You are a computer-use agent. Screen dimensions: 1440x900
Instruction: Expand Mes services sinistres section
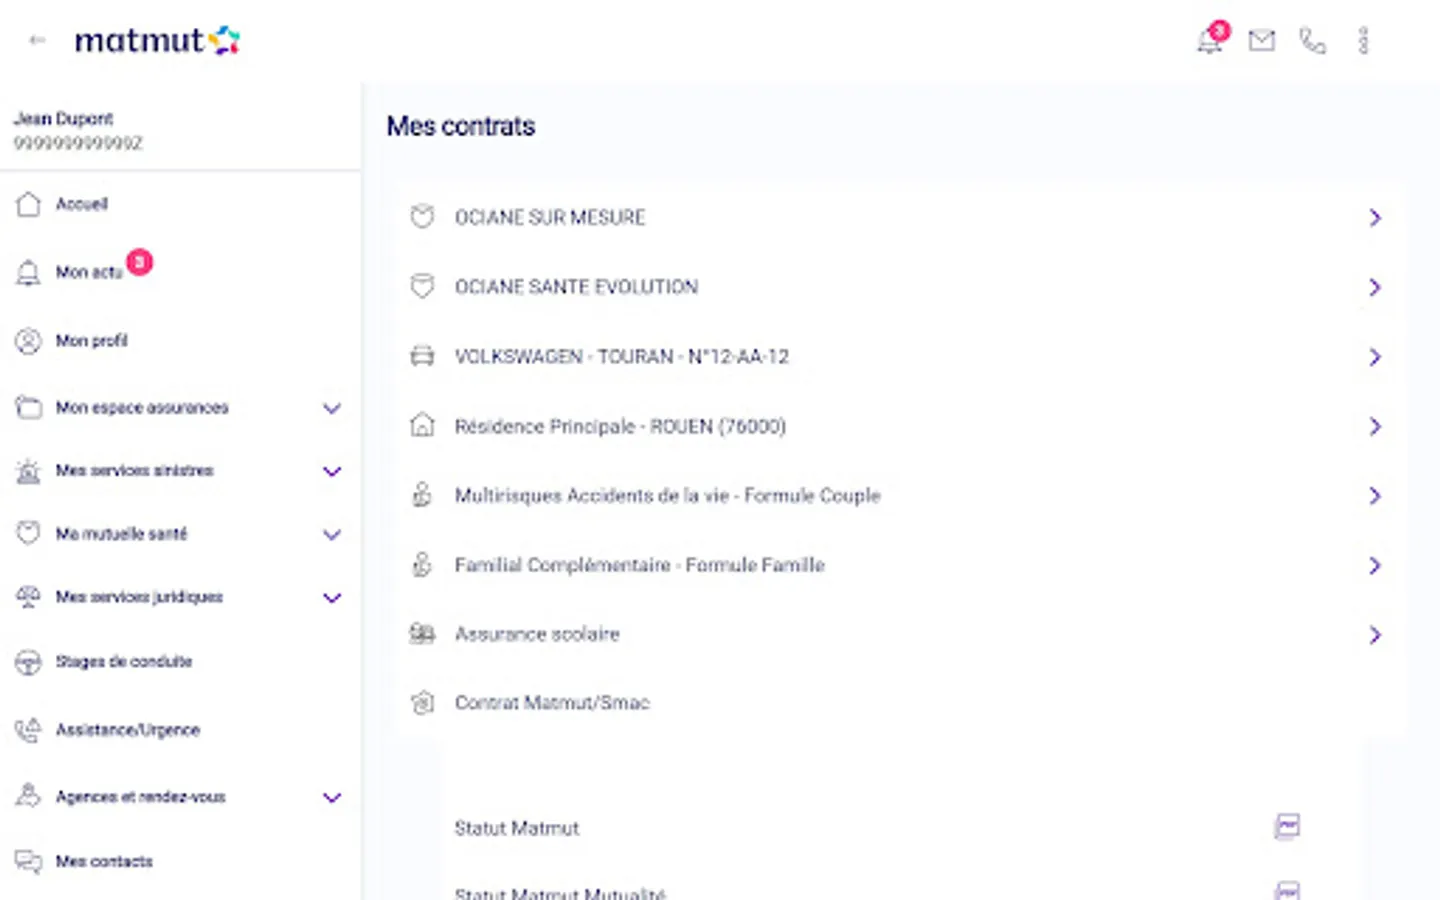pos(332,471)
